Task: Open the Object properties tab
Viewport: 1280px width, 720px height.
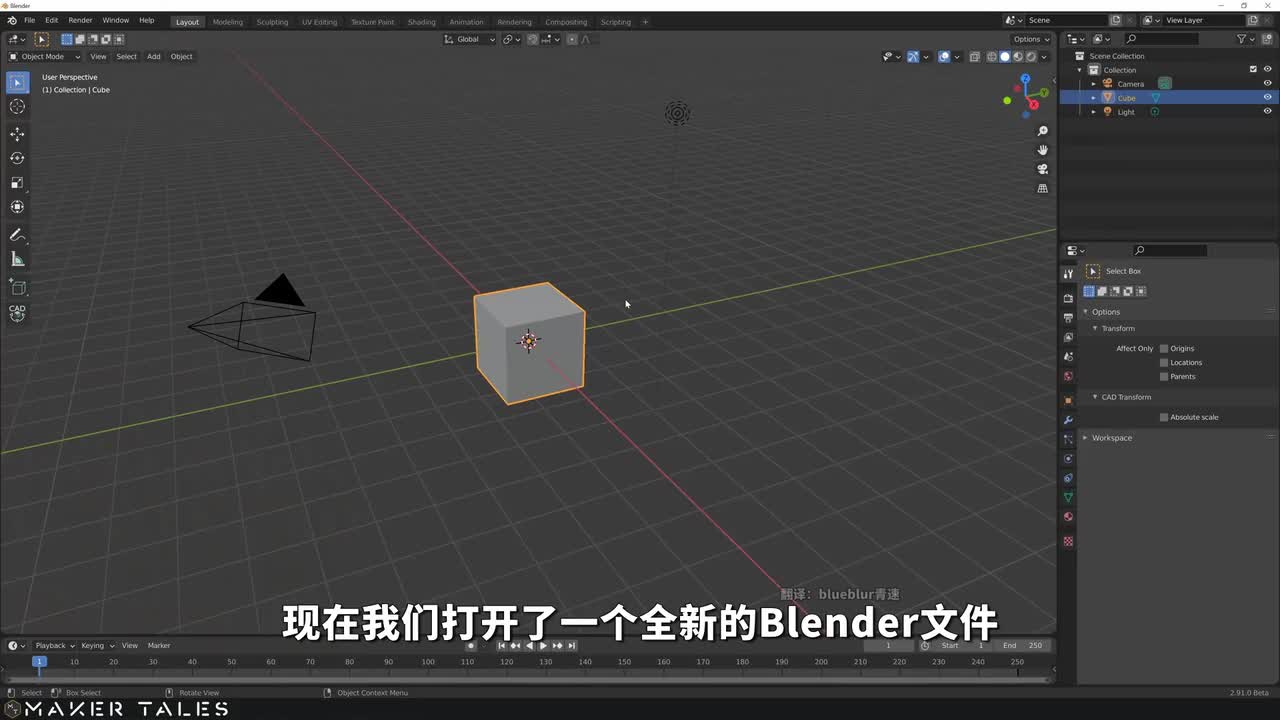Action: pos(1068,400)
